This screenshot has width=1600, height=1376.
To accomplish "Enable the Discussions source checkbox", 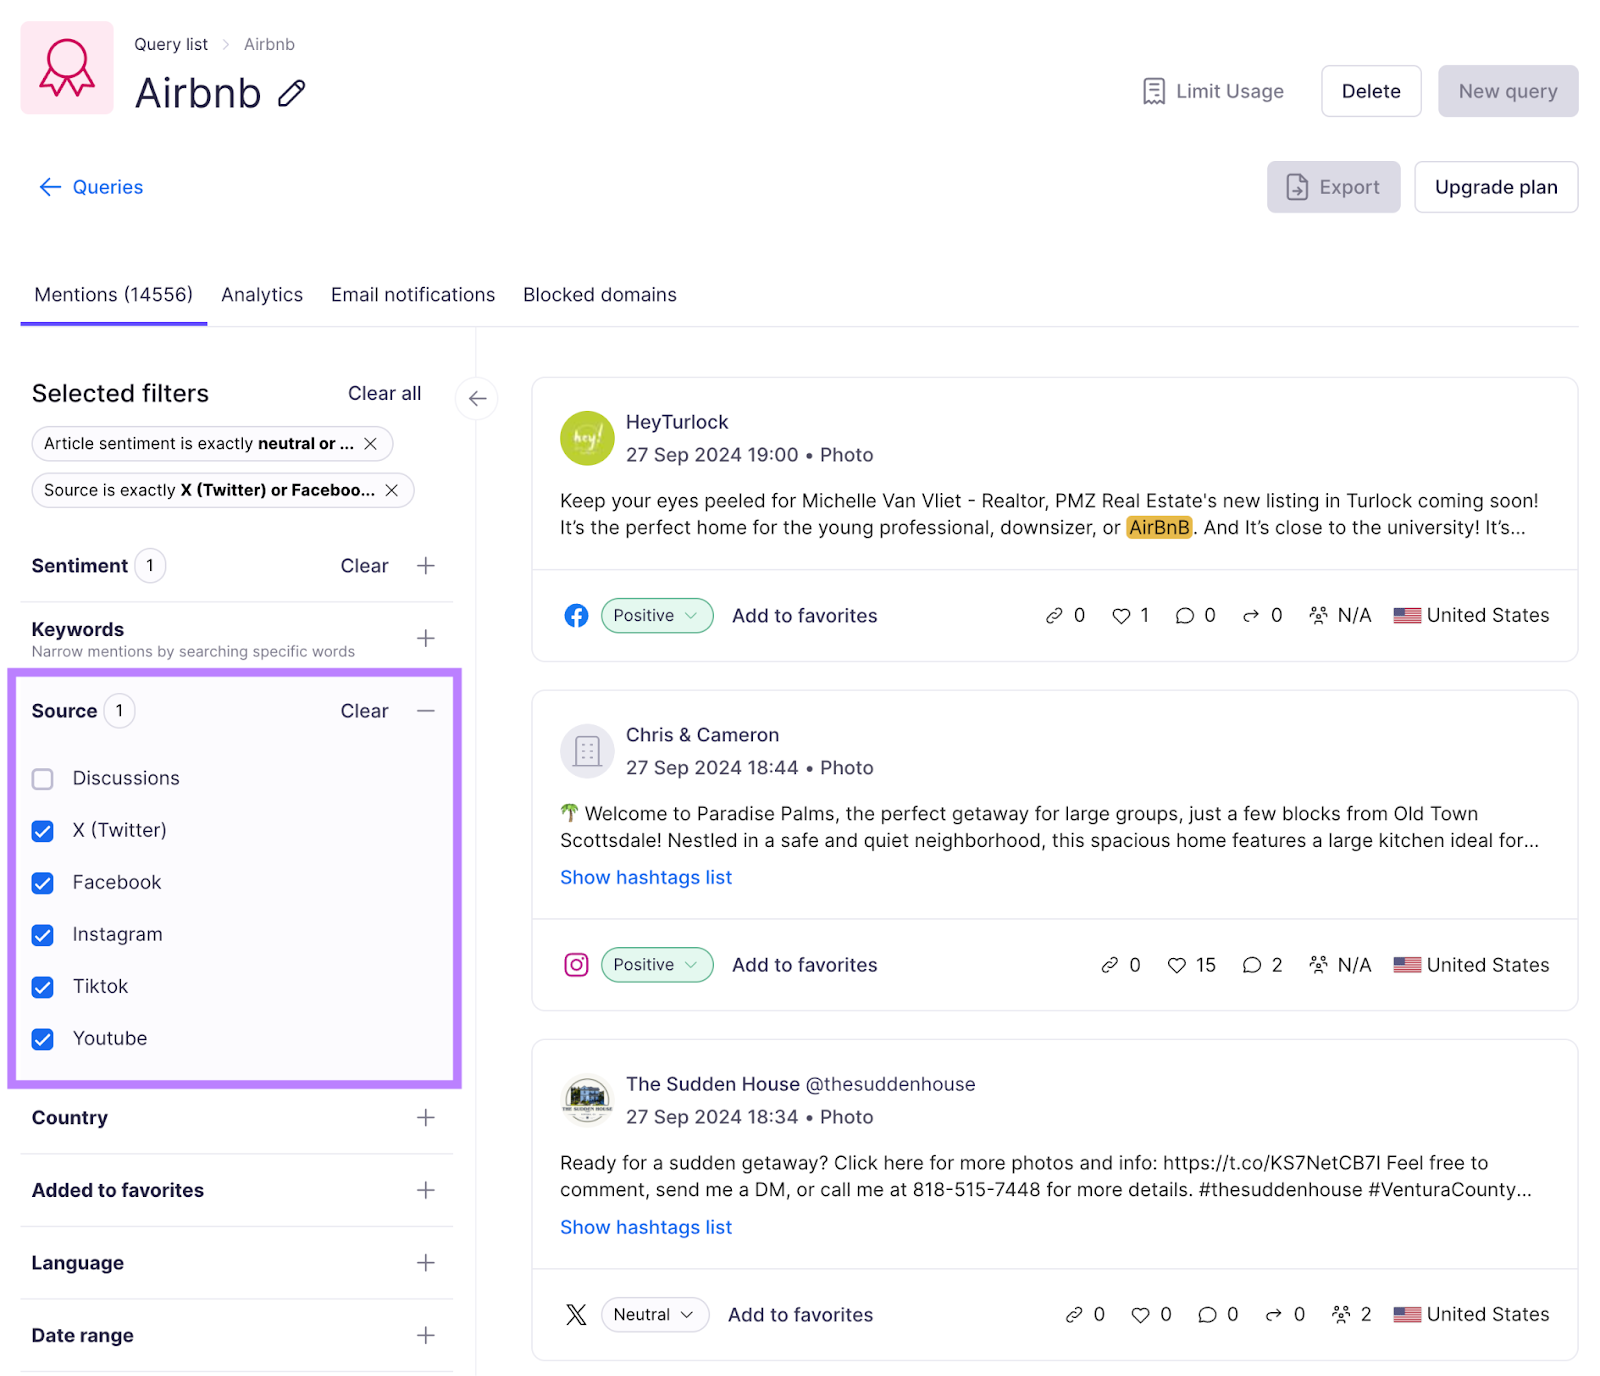I will 43,778.
